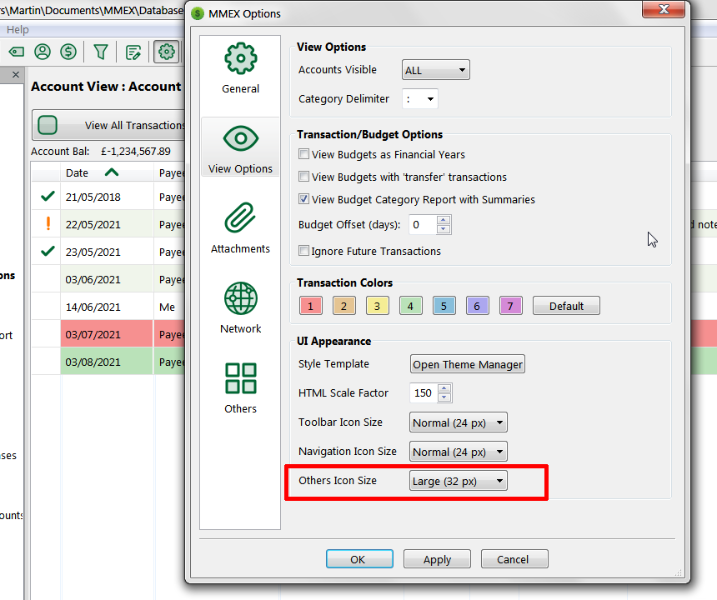Decrease HTML Scale Factor value
Screen dimensions: 717x600
(x=444, y=397)
